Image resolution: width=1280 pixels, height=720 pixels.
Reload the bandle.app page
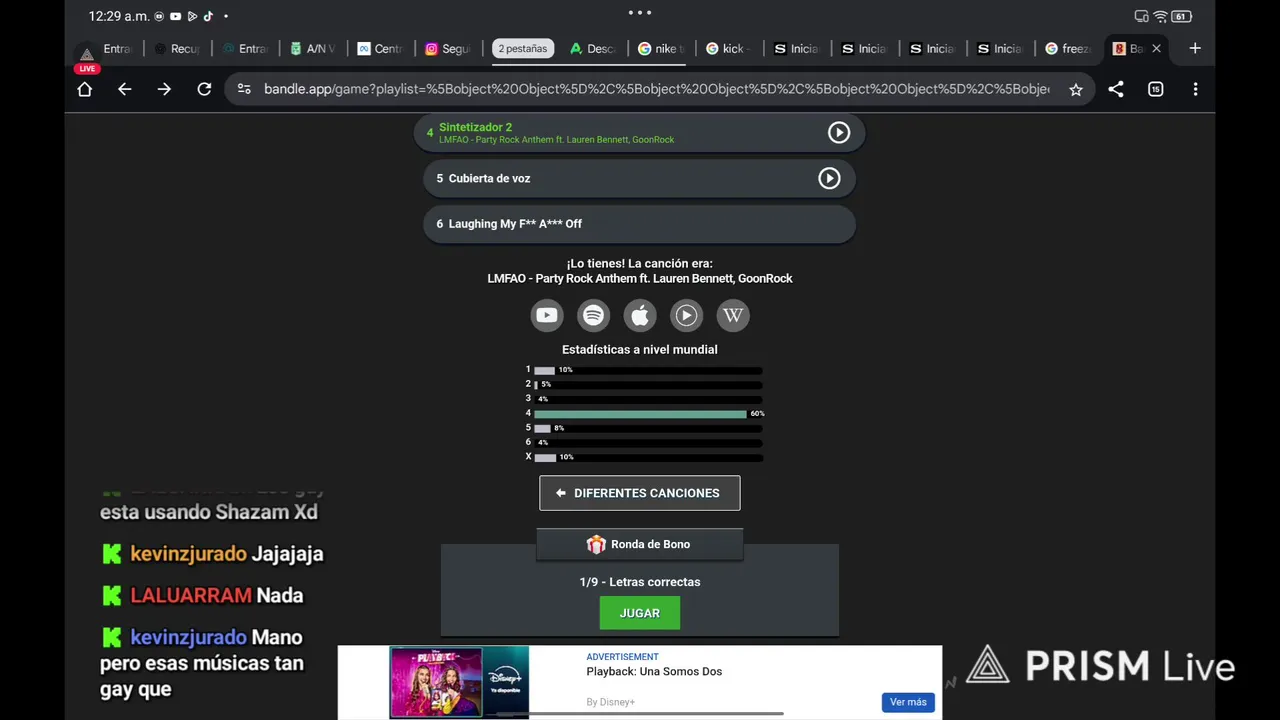204,89
